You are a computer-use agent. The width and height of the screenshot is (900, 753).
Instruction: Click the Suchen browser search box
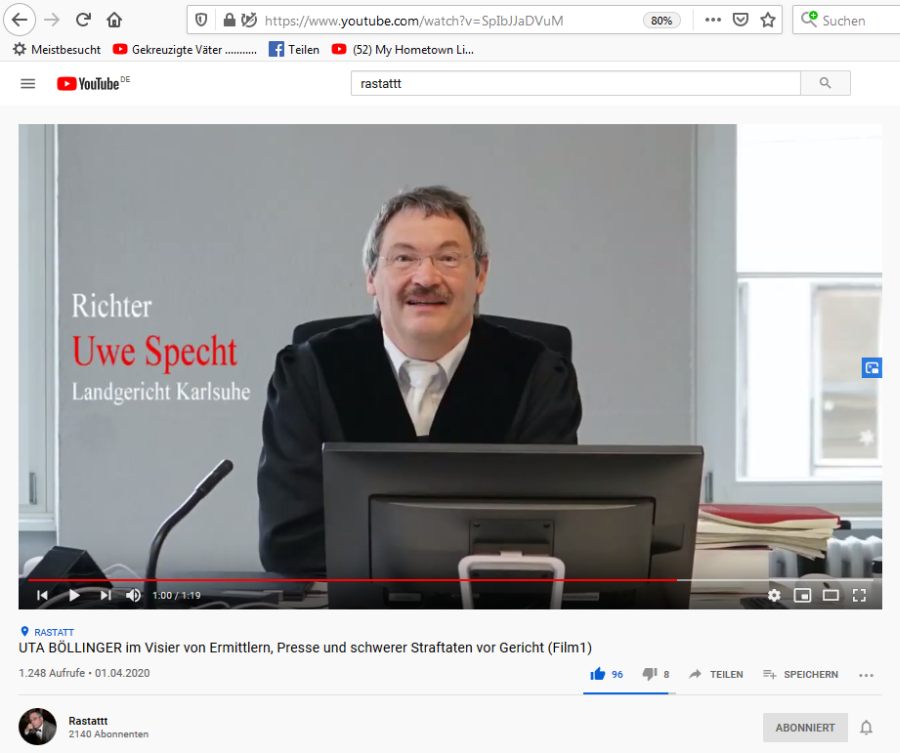(846, 21)
